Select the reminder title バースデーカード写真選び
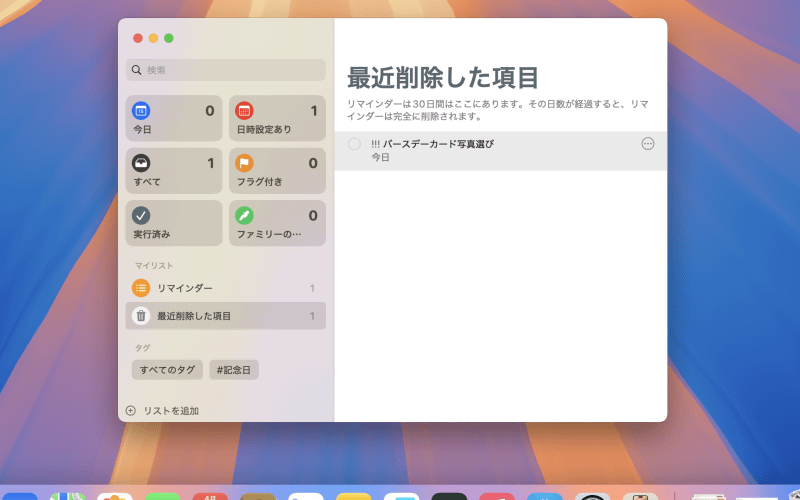 (x=438, y=144)
